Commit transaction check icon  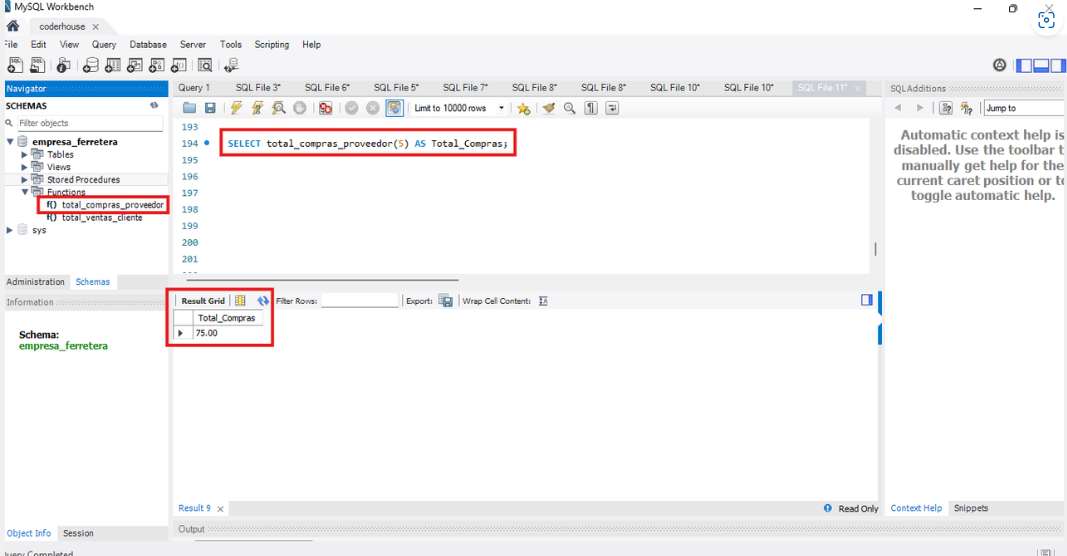pyautogui.click(x=351, y=108)
